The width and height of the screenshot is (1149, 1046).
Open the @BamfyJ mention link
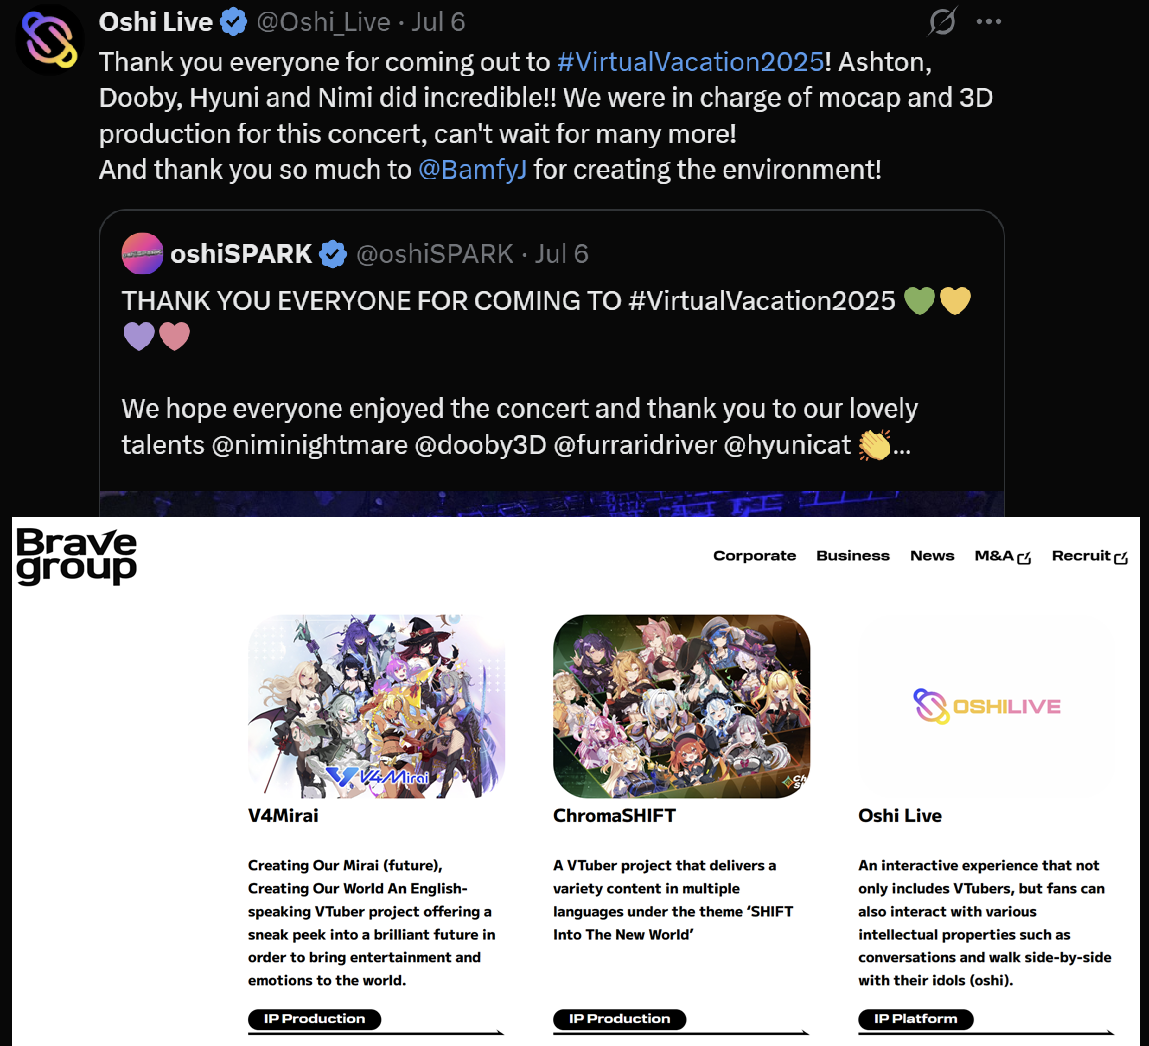tap(472, 170)
